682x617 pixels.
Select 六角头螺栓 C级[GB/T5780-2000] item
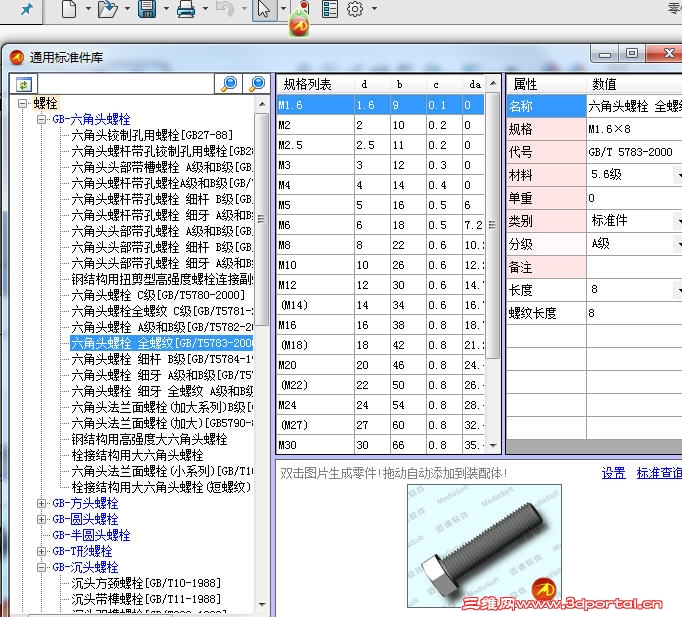pos(158,295)
